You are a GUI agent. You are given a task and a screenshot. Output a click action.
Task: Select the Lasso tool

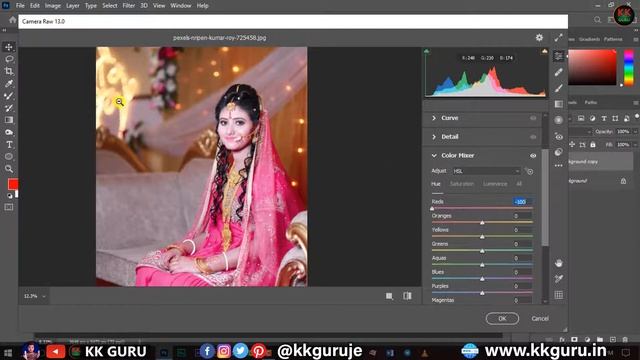pyautogui.click(x=9, y=59)
